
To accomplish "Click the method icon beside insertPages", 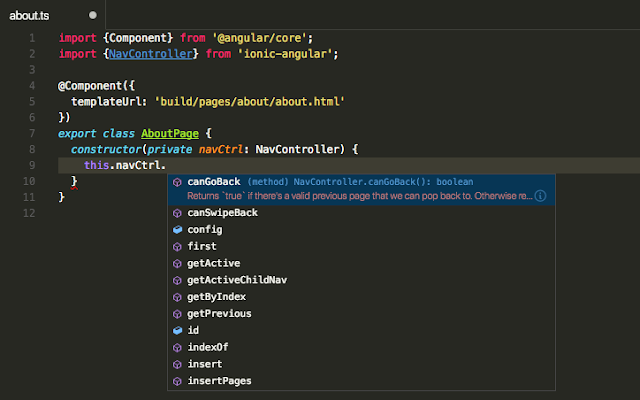I will tap(177, 381).
